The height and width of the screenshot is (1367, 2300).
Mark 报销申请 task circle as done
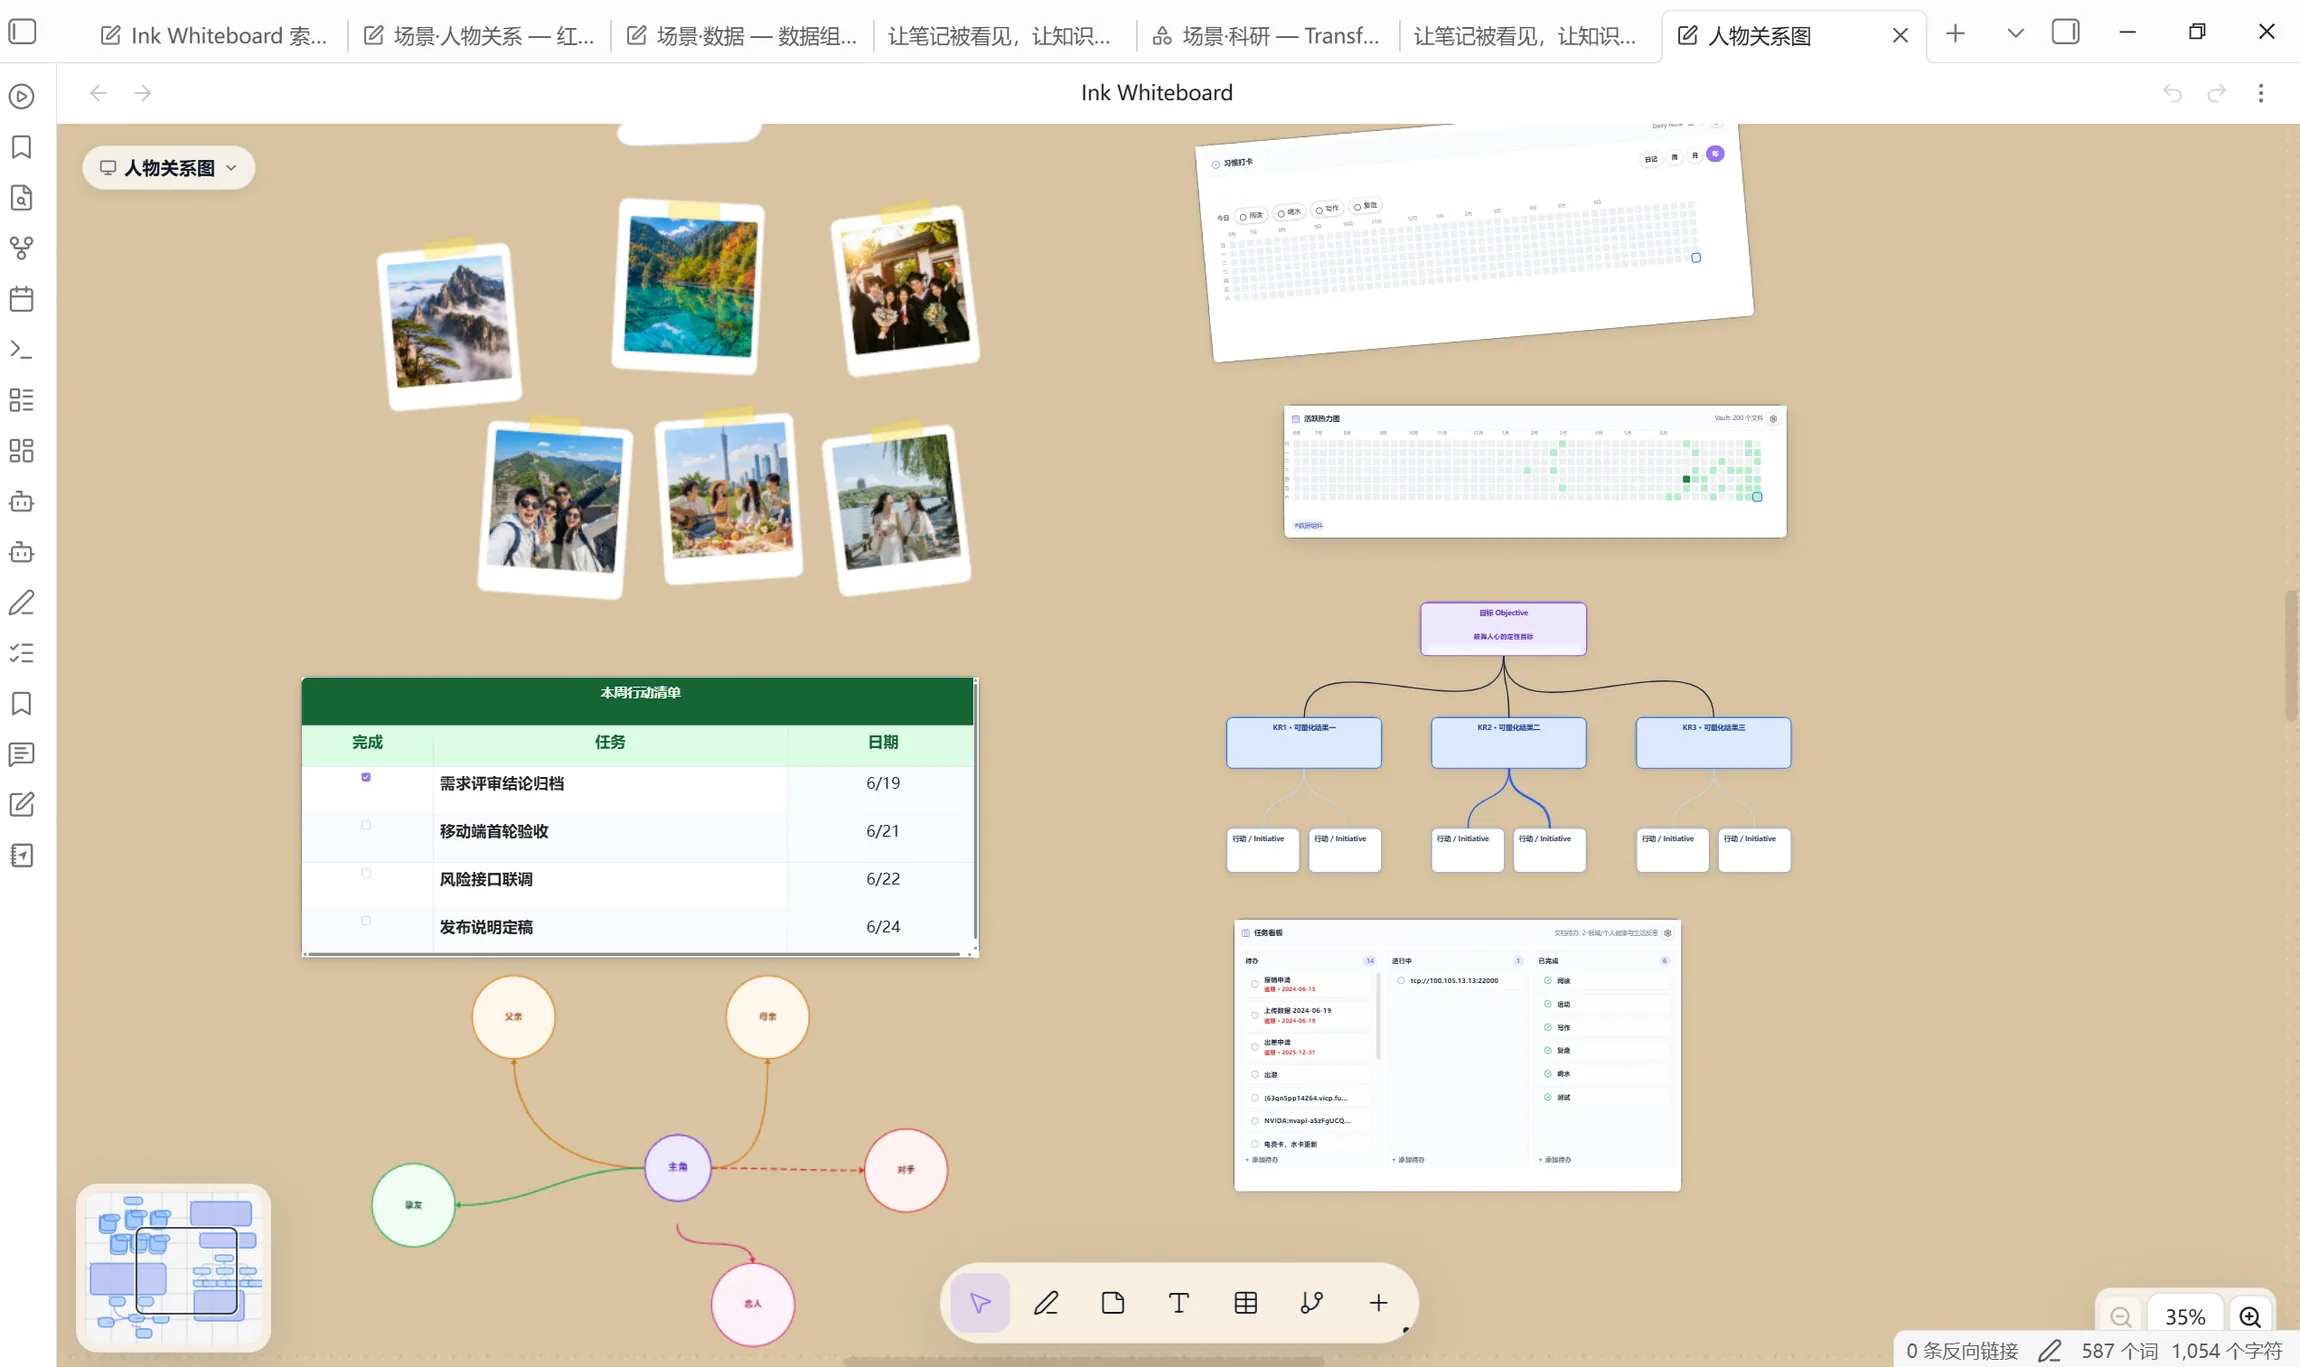tap(1255, 984)
